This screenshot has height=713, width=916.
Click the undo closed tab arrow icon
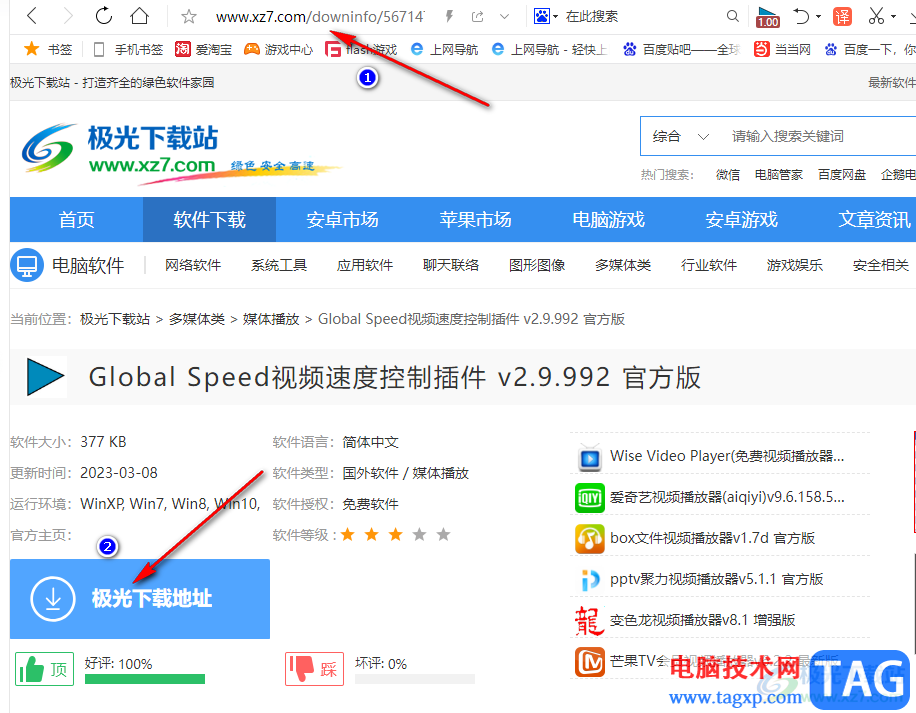tap(801, 16)
